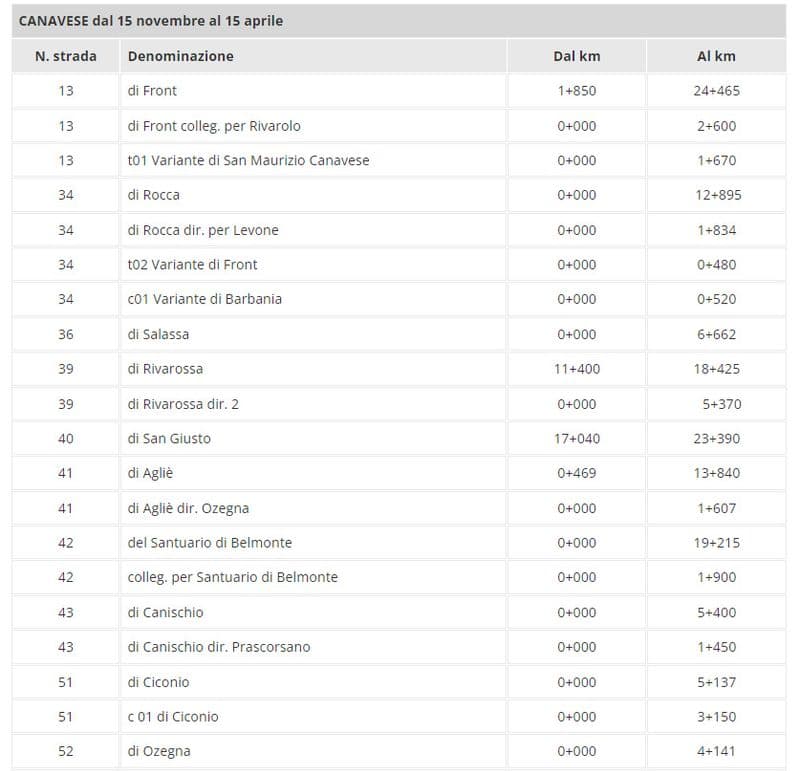Click the 'di San Giusto' row name

tap(169, 438)
